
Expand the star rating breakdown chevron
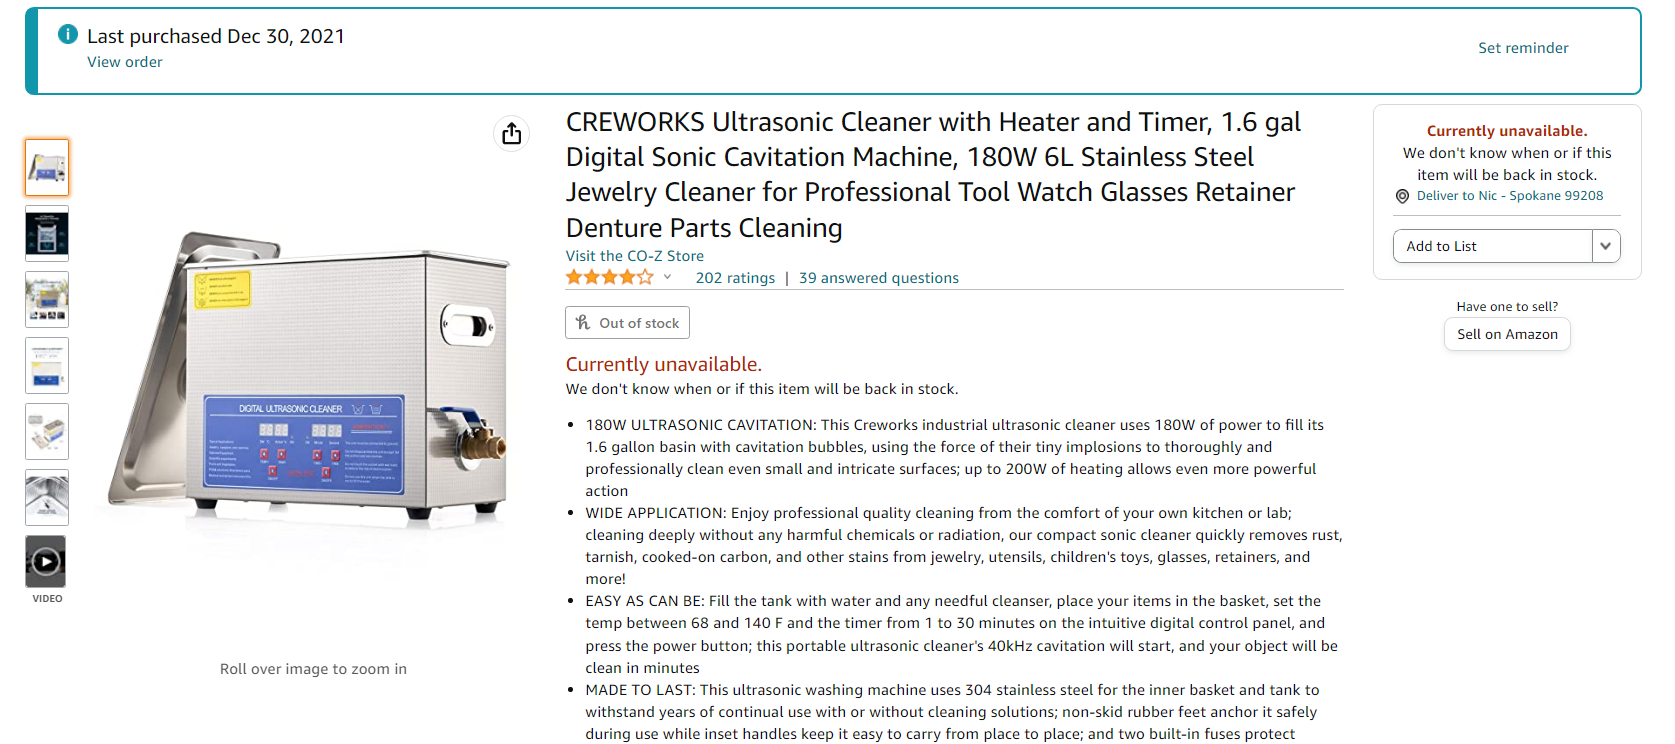667,278
